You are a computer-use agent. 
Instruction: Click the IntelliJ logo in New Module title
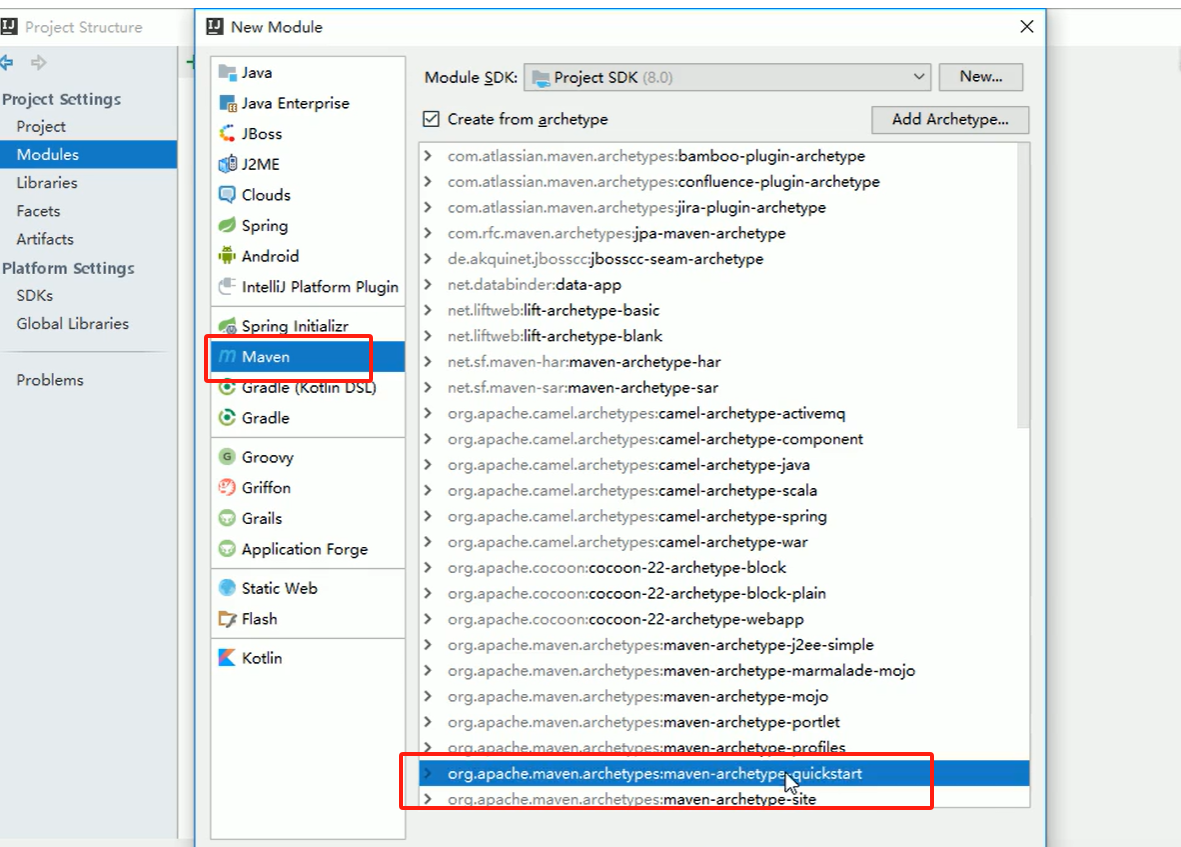point(215,27)
